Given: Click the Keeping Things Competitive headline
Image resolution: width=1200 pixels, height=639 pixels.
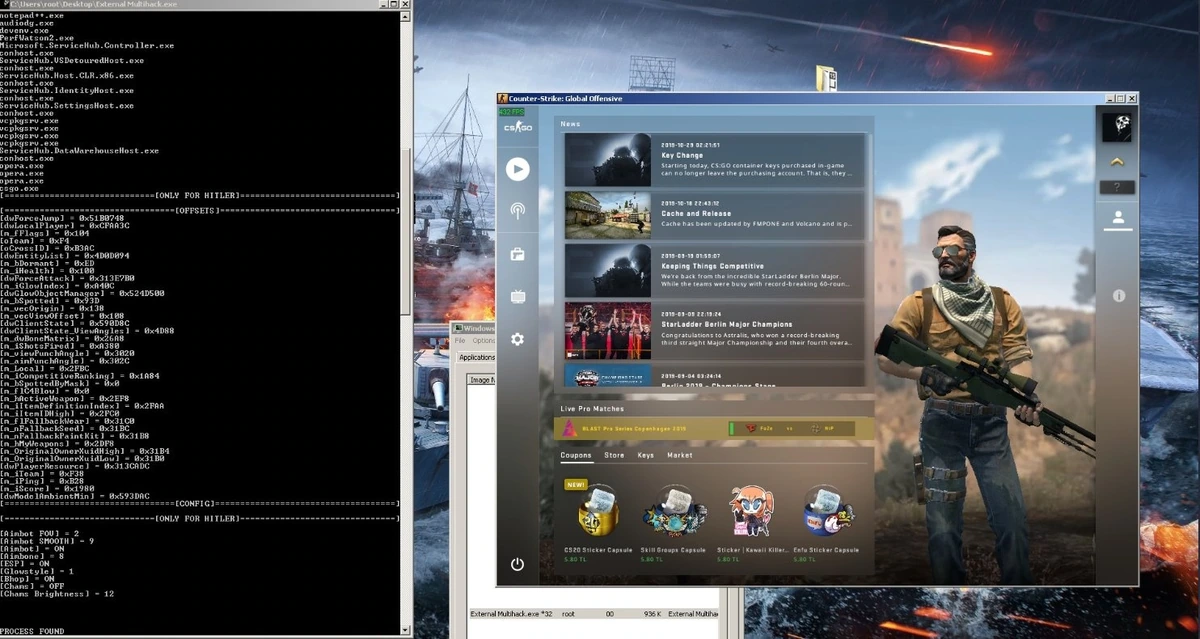Looking at the screenshot, I should (x=714, y=268).
